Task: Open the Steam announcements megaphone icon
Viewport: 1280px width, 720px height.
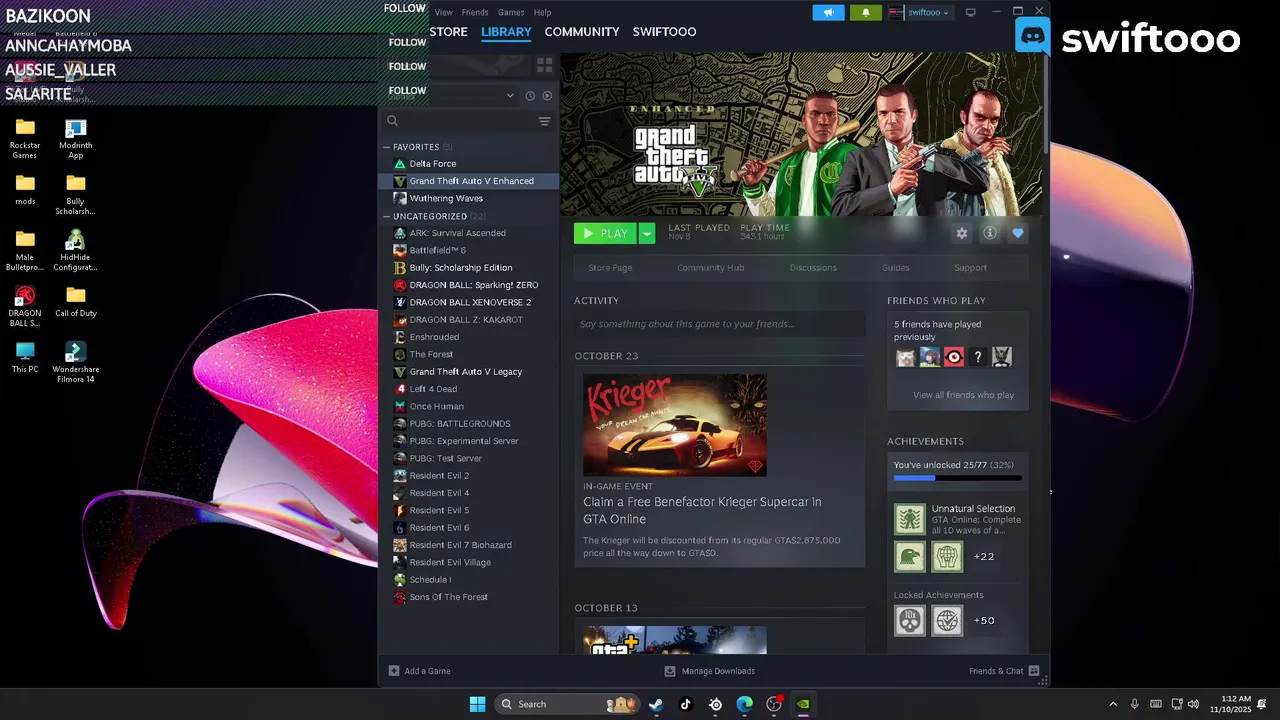Action: pyautogui.click(x=828, y=12)
